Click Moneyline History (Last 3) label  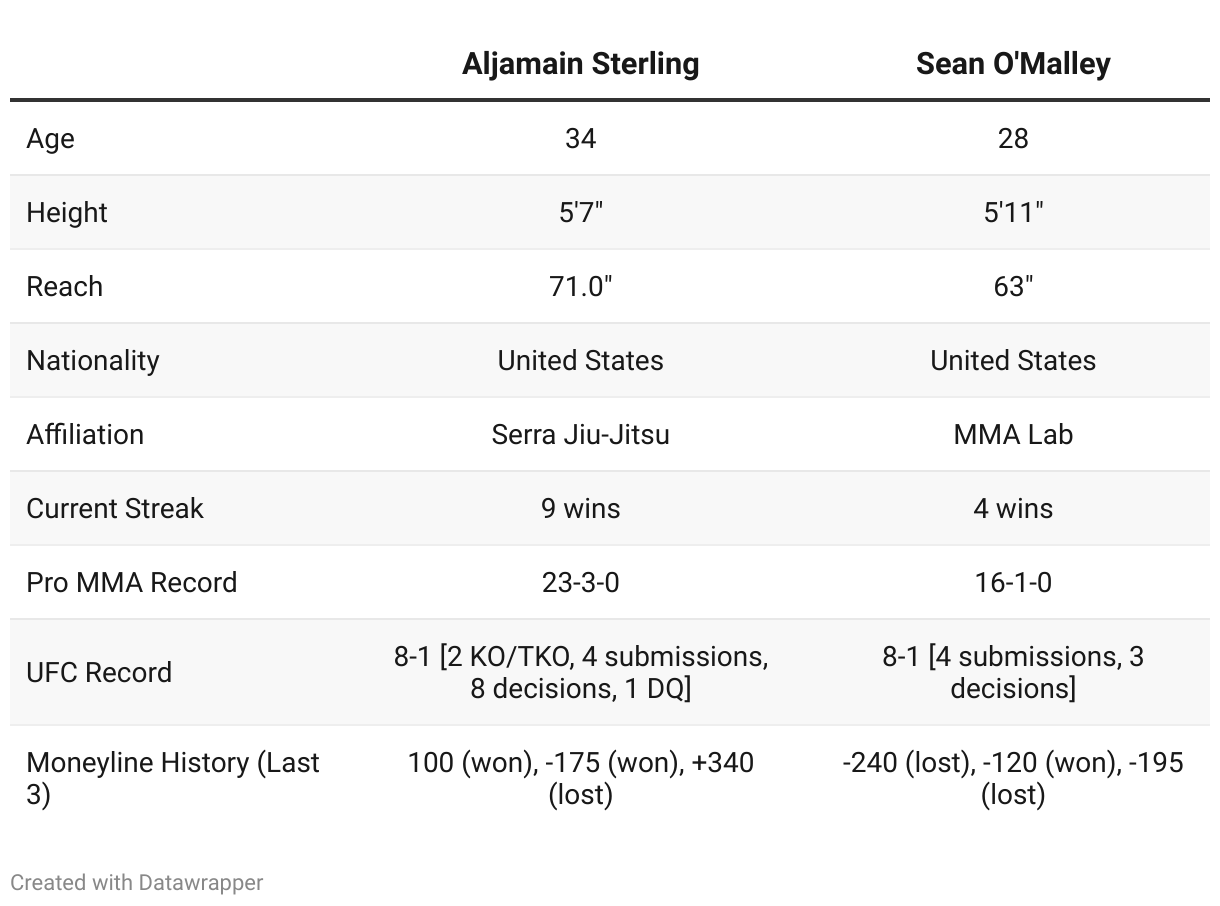(x=173, y=778)
